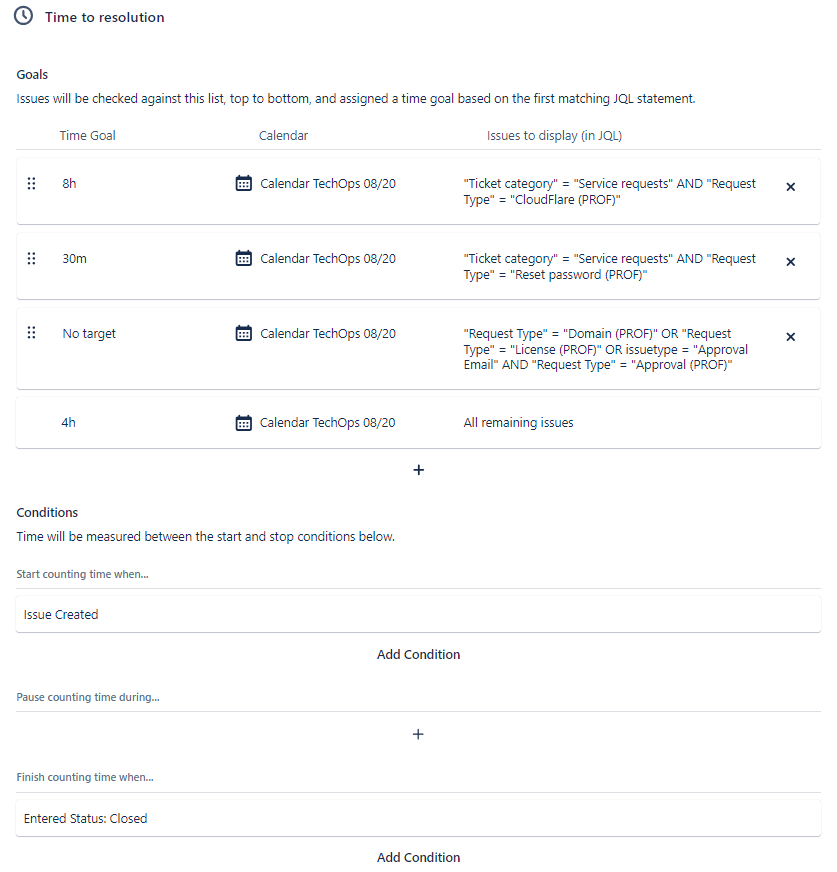This screenshot has height=872, width=837.
Task: Click calendar icon in the 4h row
Action: pos(244,423)
